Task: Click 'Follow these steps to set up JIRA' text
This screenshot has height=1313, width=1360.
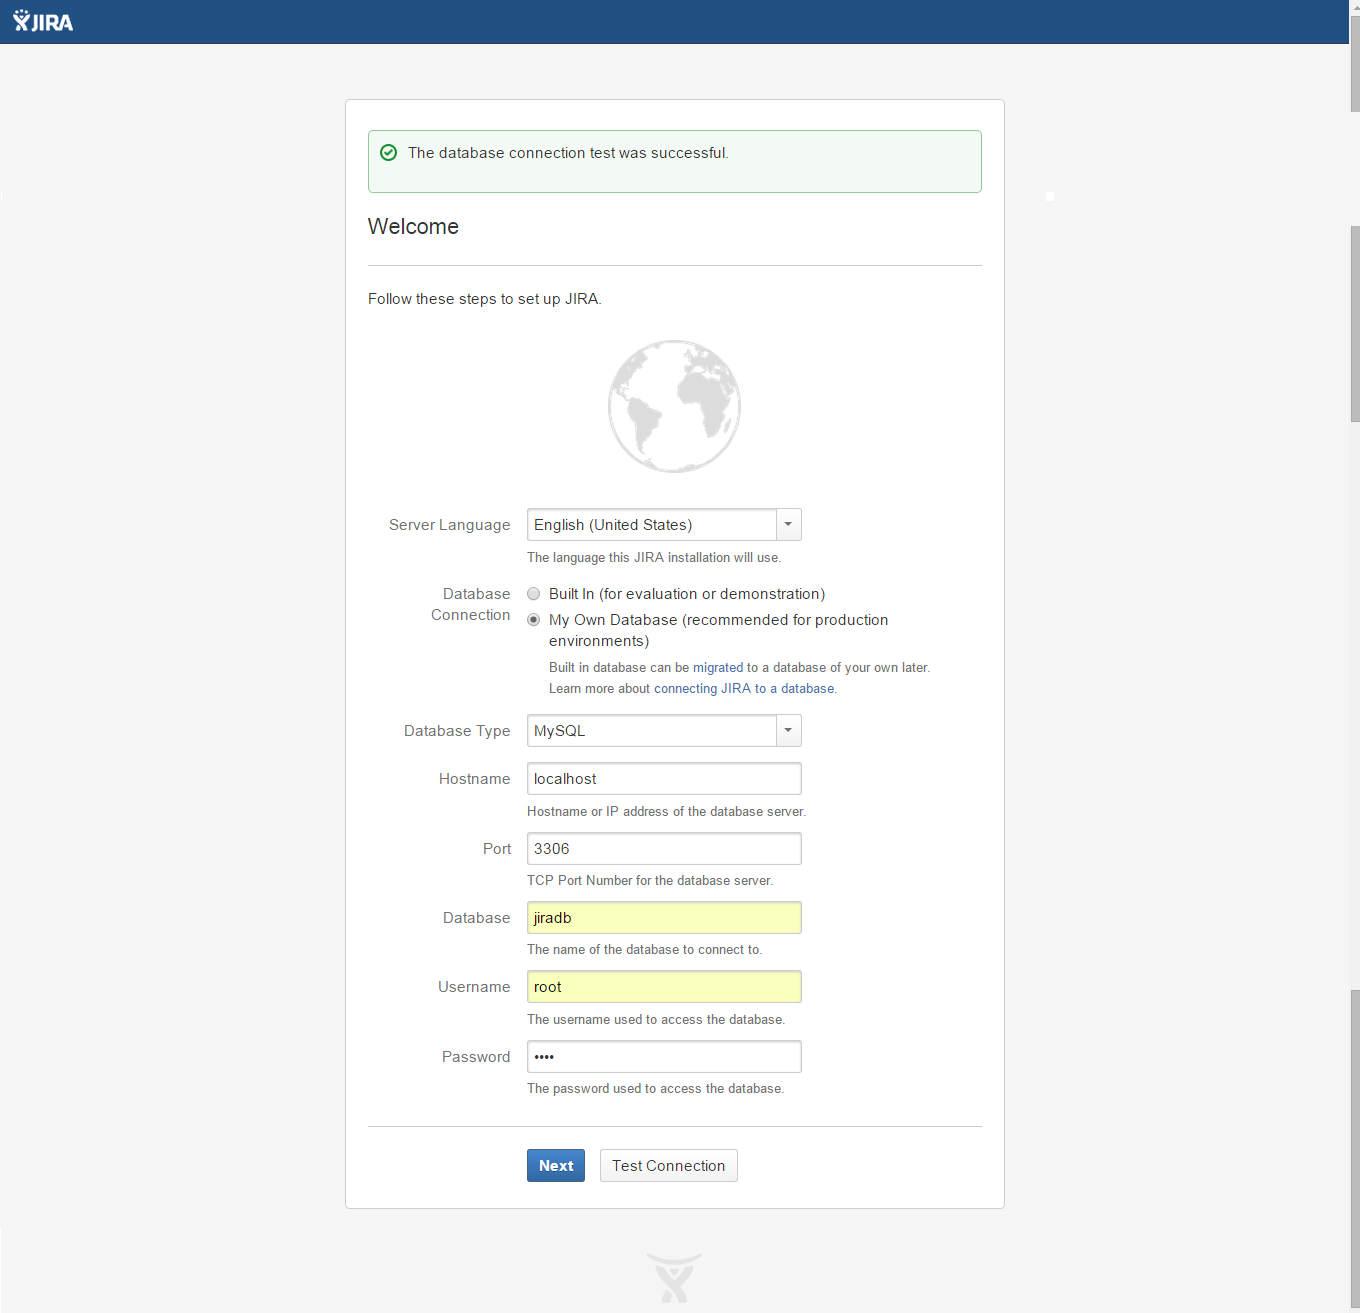Action: pos(485,299)
